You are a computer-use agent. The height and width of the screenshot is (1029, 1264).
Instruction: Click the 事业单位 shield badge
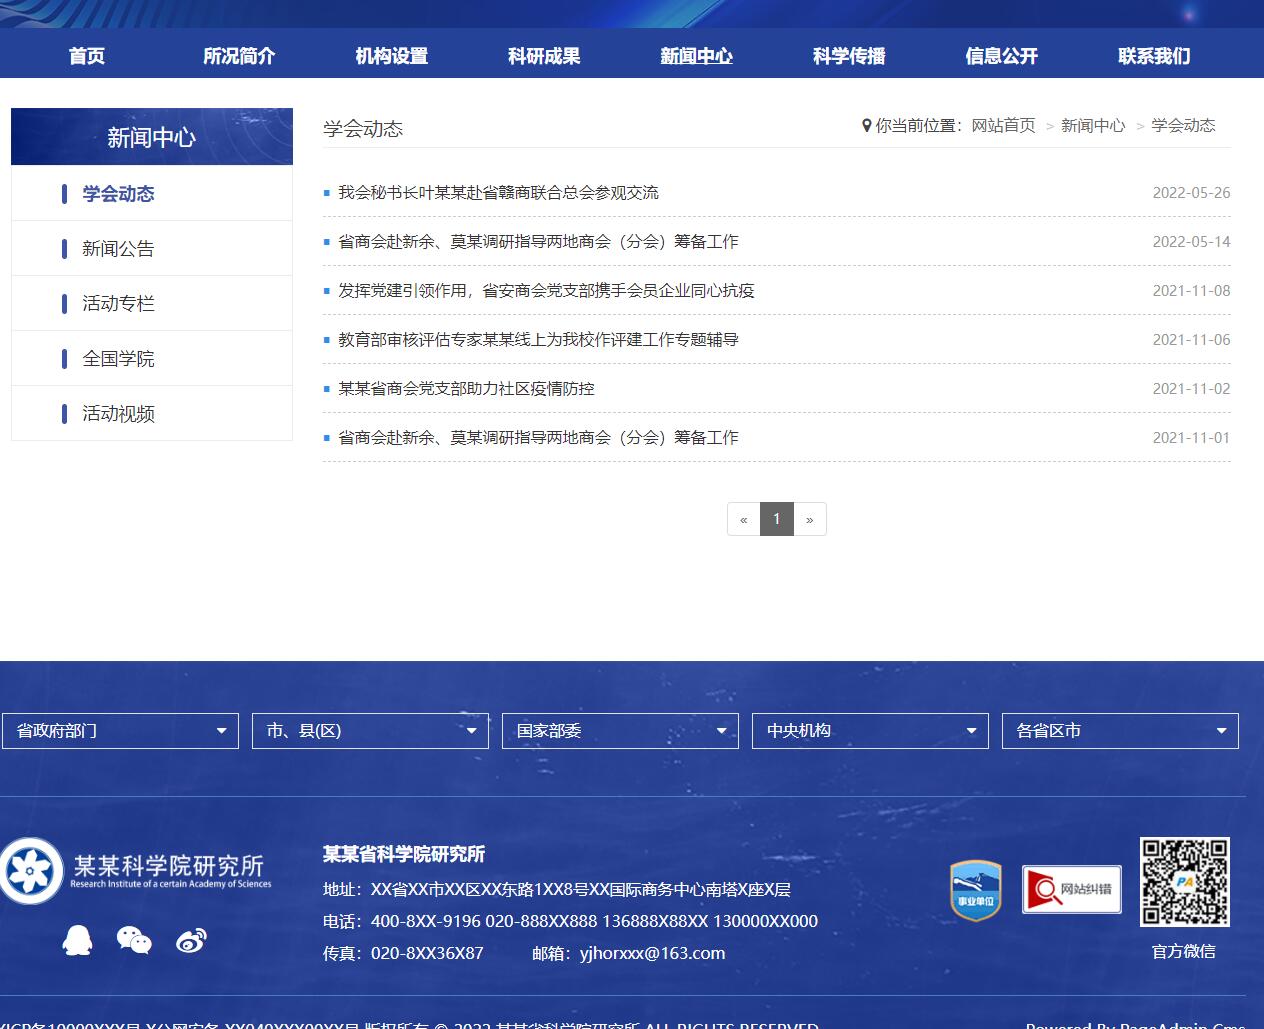click(x=975, y=890)
